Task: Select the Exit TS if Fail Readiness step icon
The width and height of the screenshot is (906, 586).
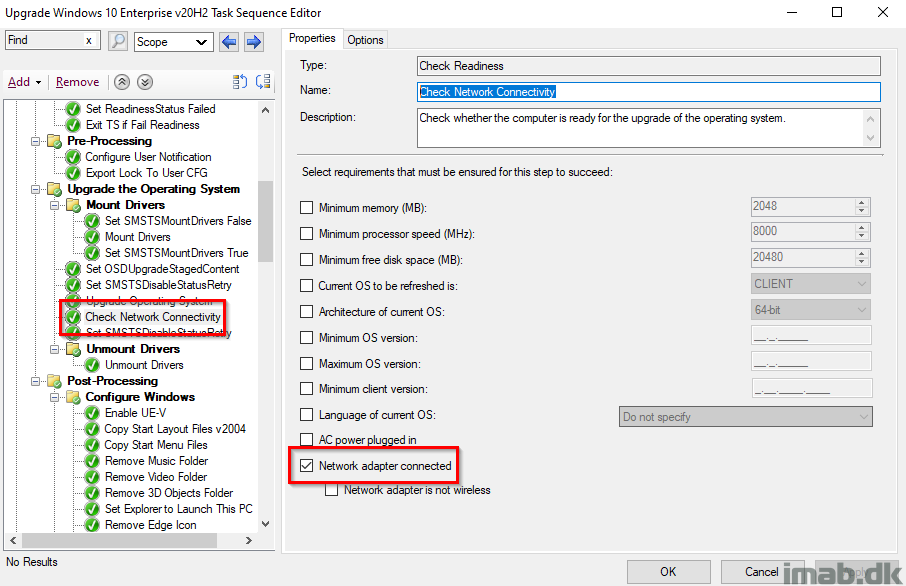Action: tap(73, 125)
